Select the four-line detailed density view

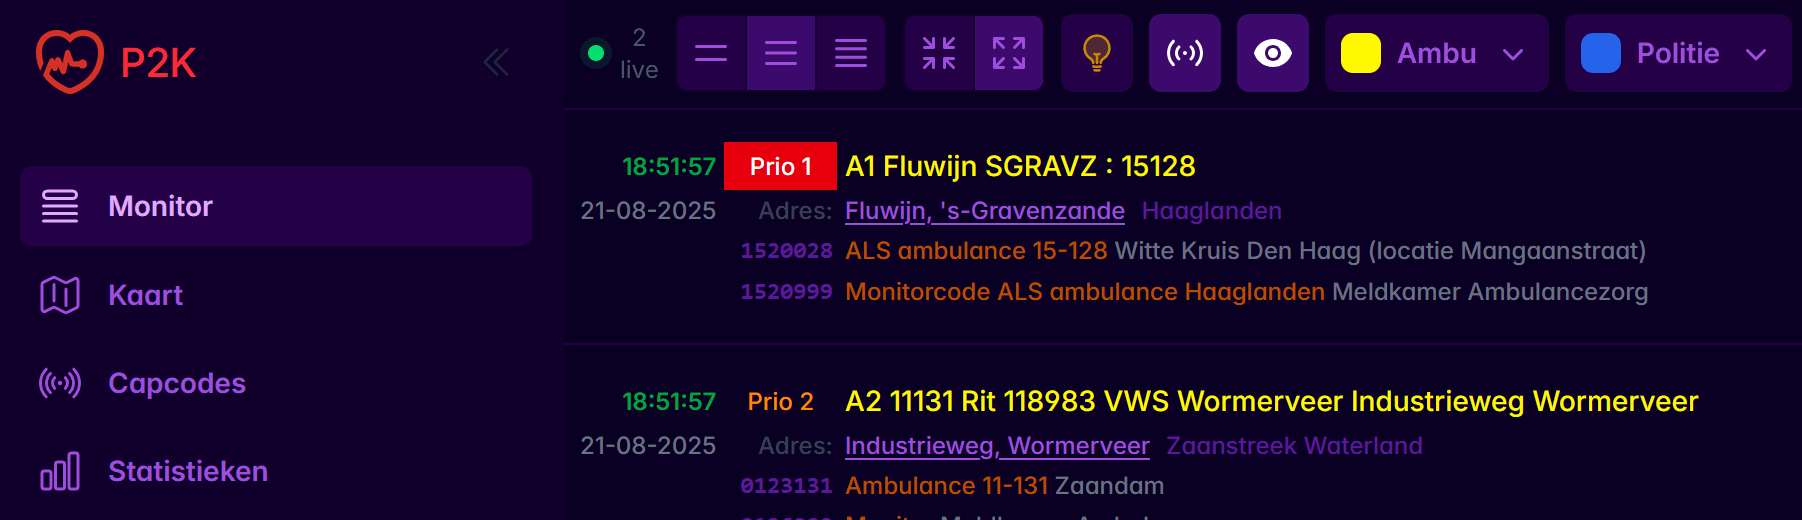(x=851, y=53)
